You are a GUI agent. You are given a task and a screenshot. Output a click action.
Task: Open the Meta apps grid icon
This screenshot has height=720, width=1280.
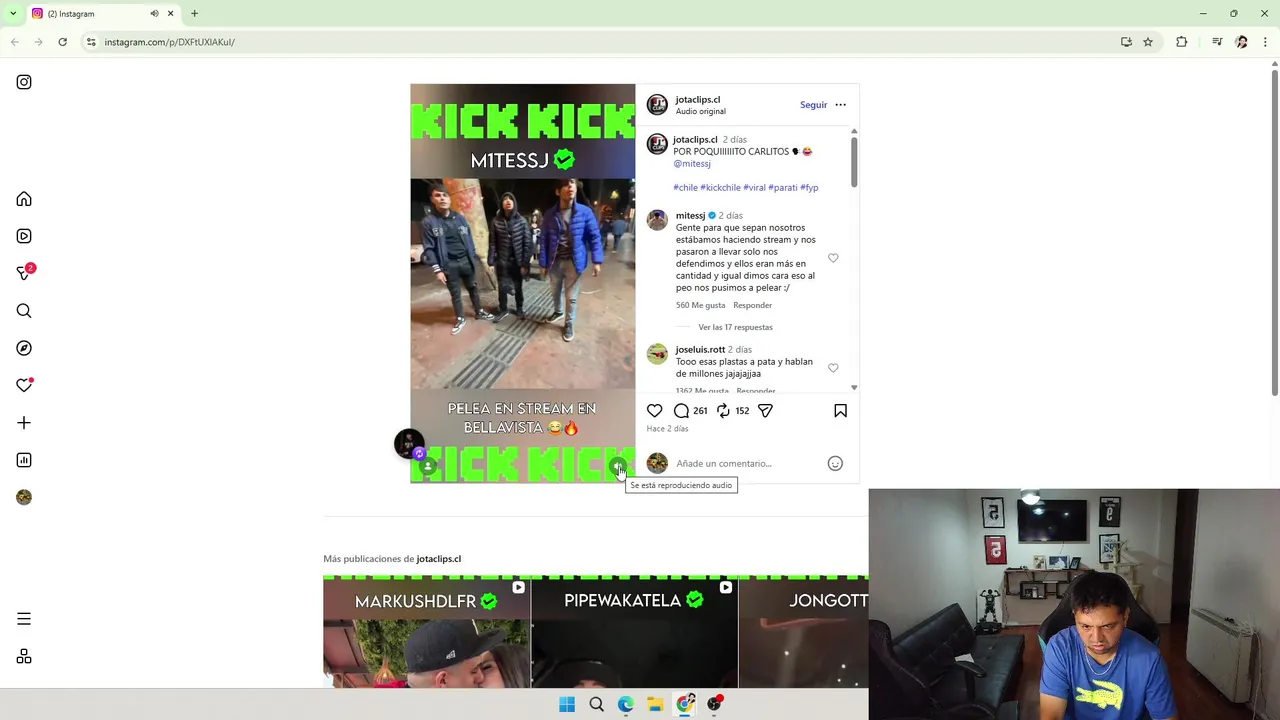pyautogui.click(x=24, y=656)
